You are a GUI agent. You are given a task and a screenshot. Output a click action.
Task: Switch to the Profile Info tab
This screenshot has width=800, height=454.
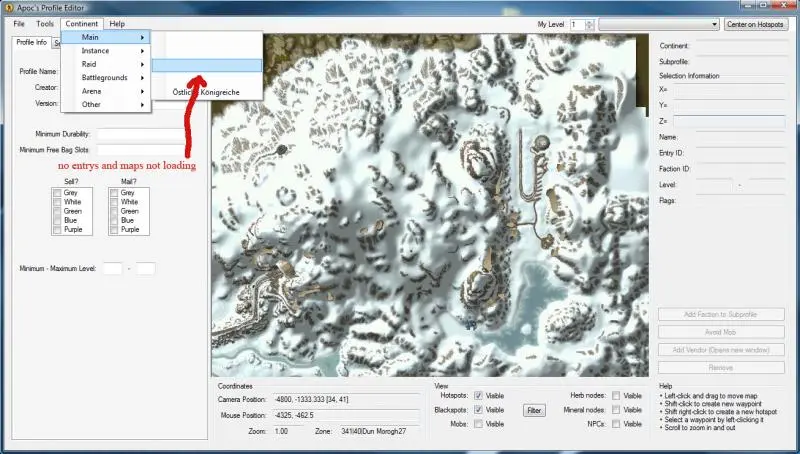click(x=31, y=42)
